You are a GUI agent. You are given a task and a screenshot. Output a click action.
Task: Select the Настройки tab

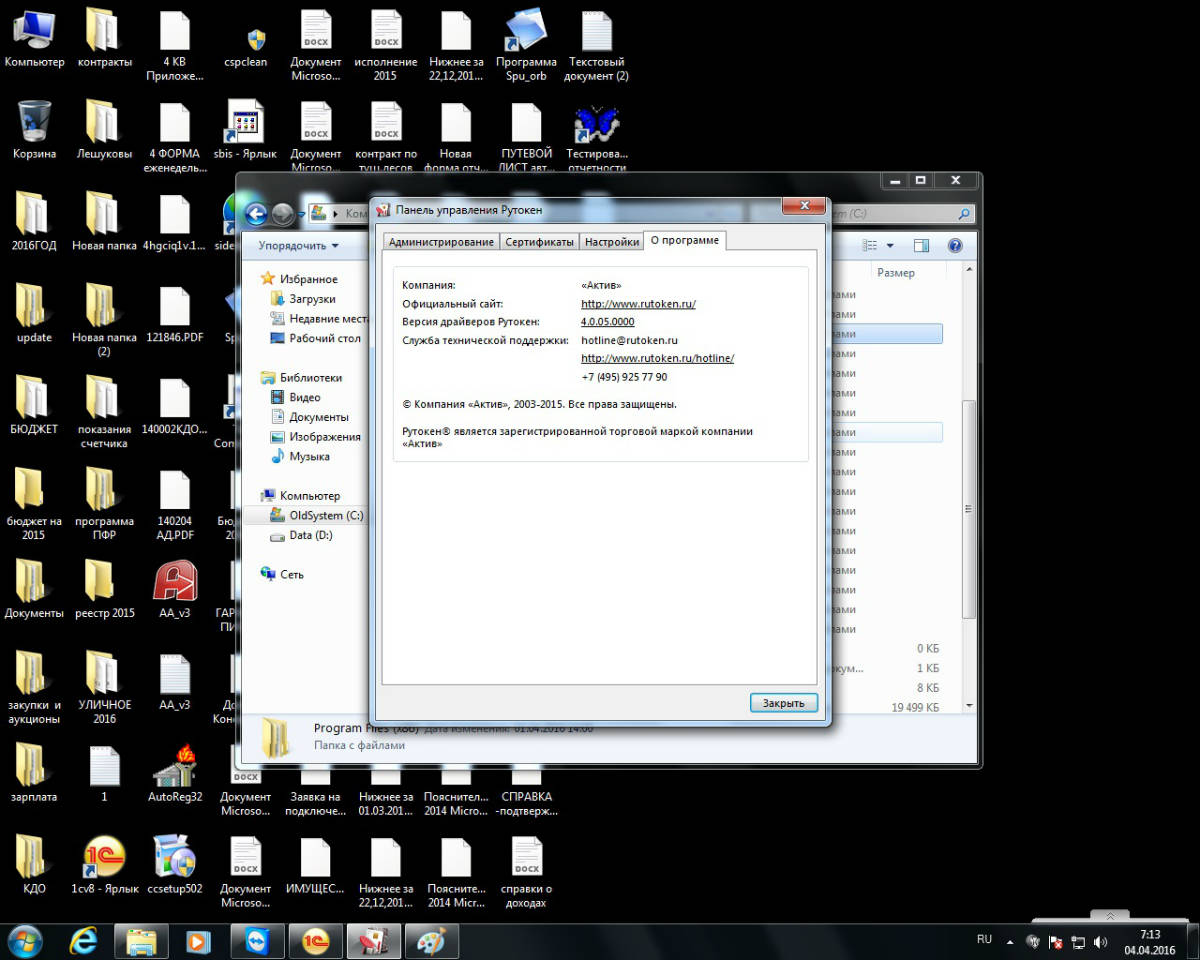[x=611, y=242]
